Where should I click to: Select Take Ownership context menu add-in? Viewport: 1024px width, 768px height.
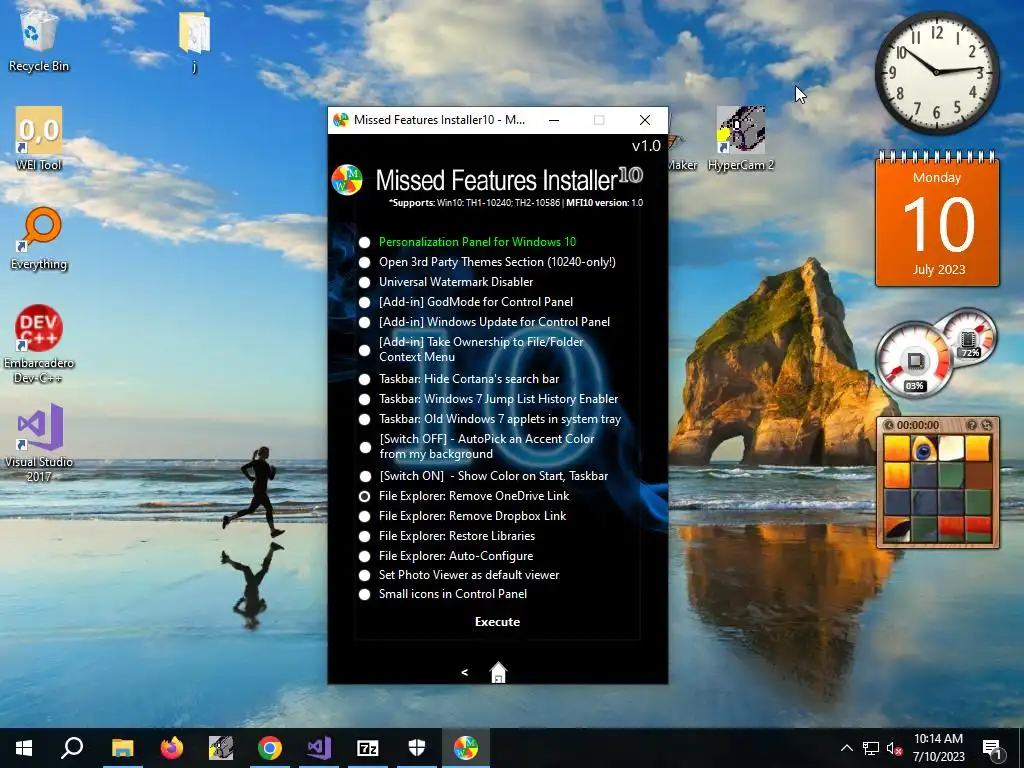click(364, 350)
